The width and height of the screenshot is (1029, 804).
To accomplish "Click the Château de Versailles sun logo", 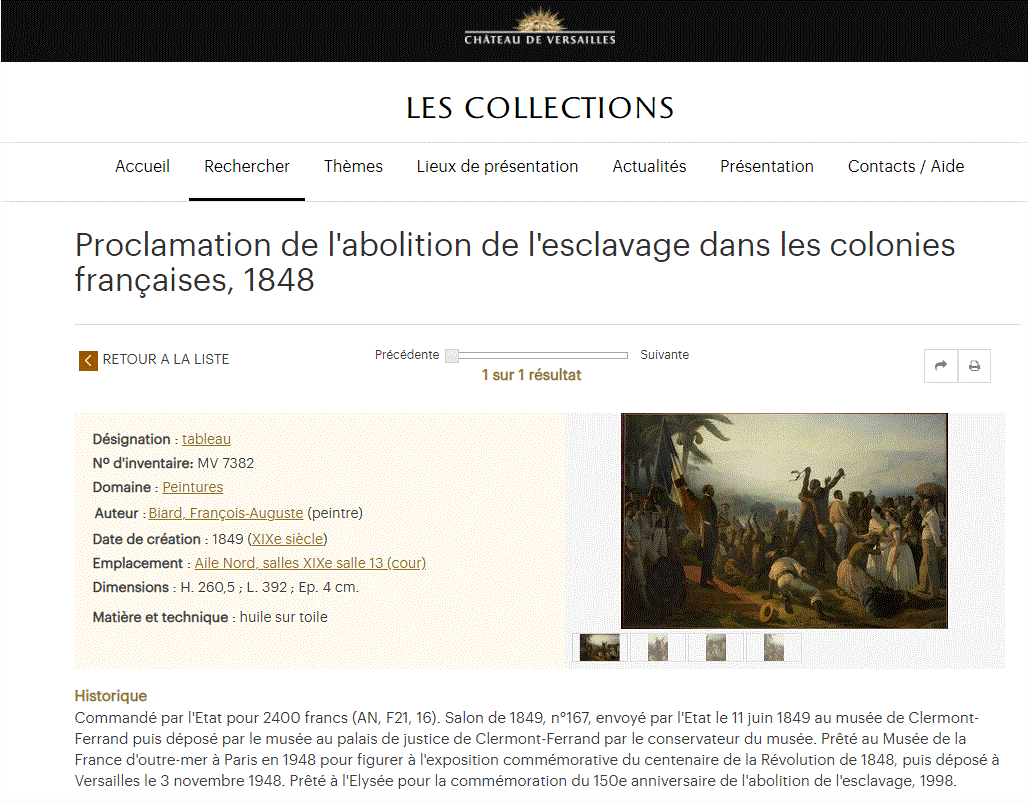I will (x=539, y=26).
